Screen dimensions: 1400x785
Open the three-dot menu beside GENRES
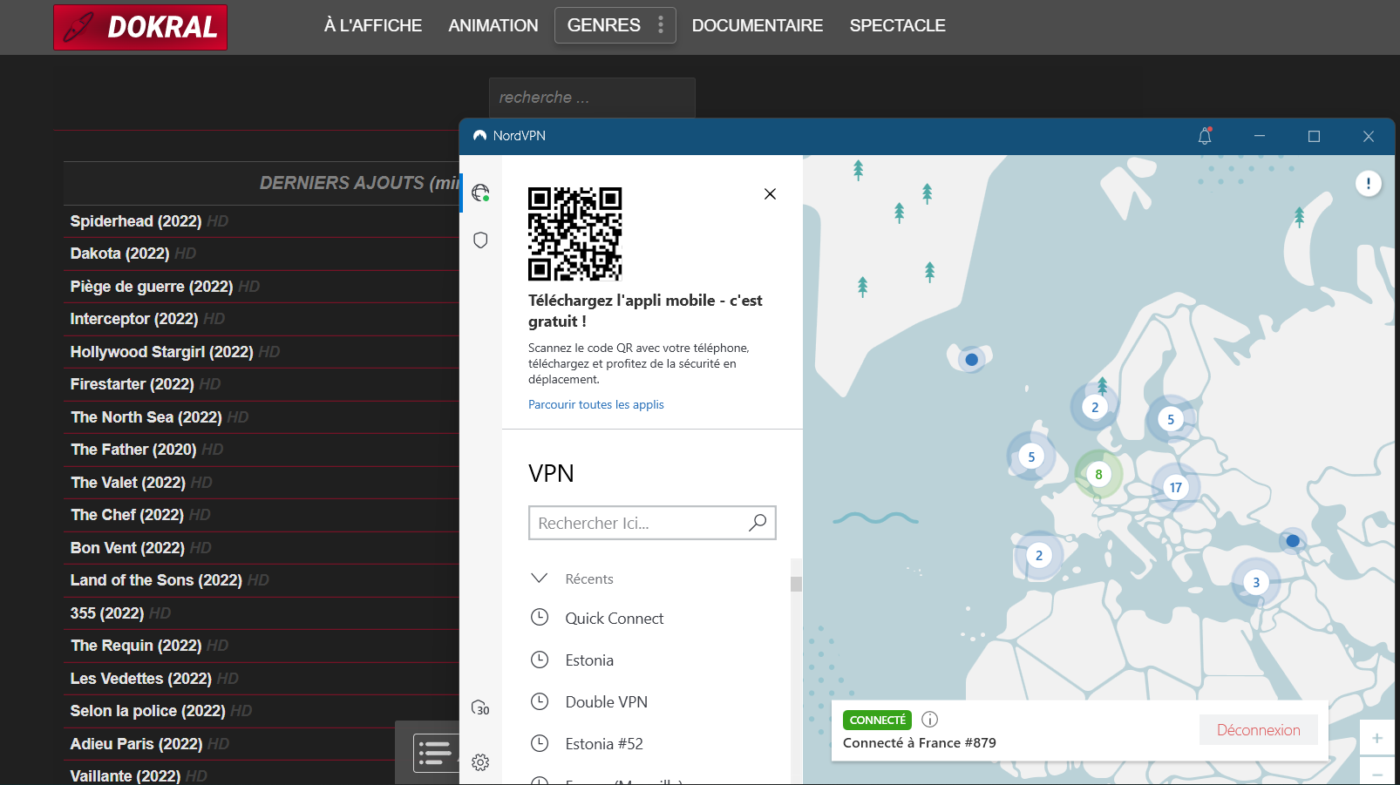point(660,25)
